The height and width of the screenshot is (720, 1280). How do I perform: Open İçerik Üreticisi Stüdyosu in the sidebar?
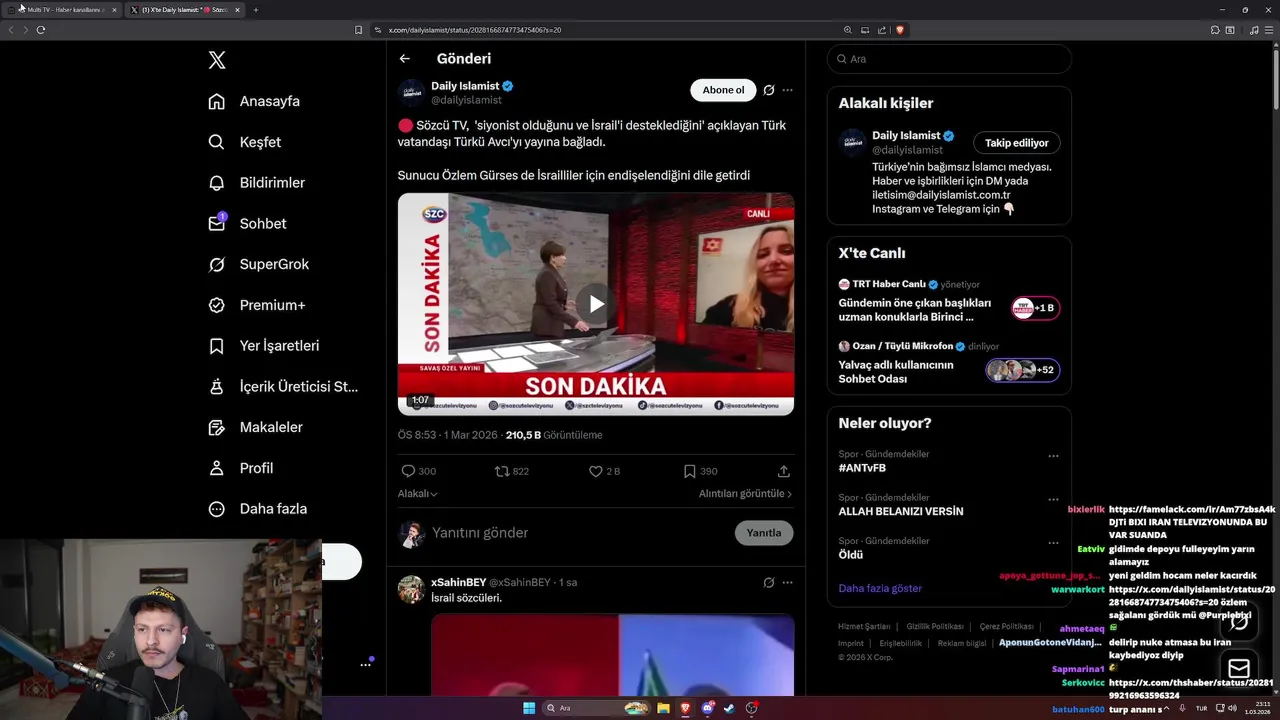(x=283, y=387)
